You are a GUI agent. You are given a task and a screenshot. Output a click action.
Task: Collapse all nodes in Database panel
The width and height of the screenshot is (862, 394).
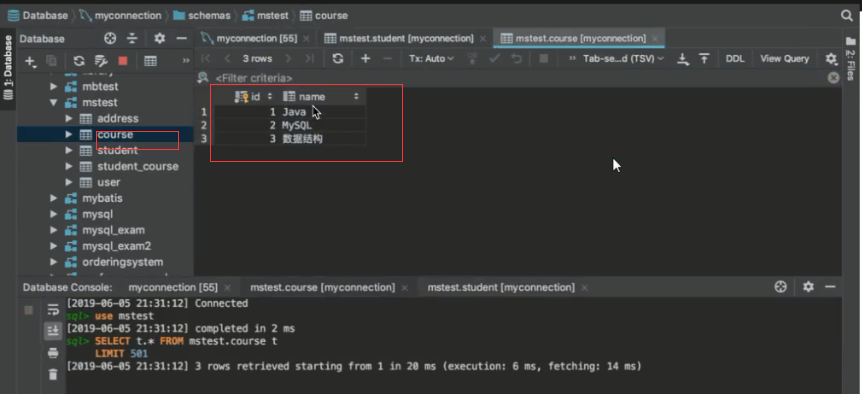132,38
